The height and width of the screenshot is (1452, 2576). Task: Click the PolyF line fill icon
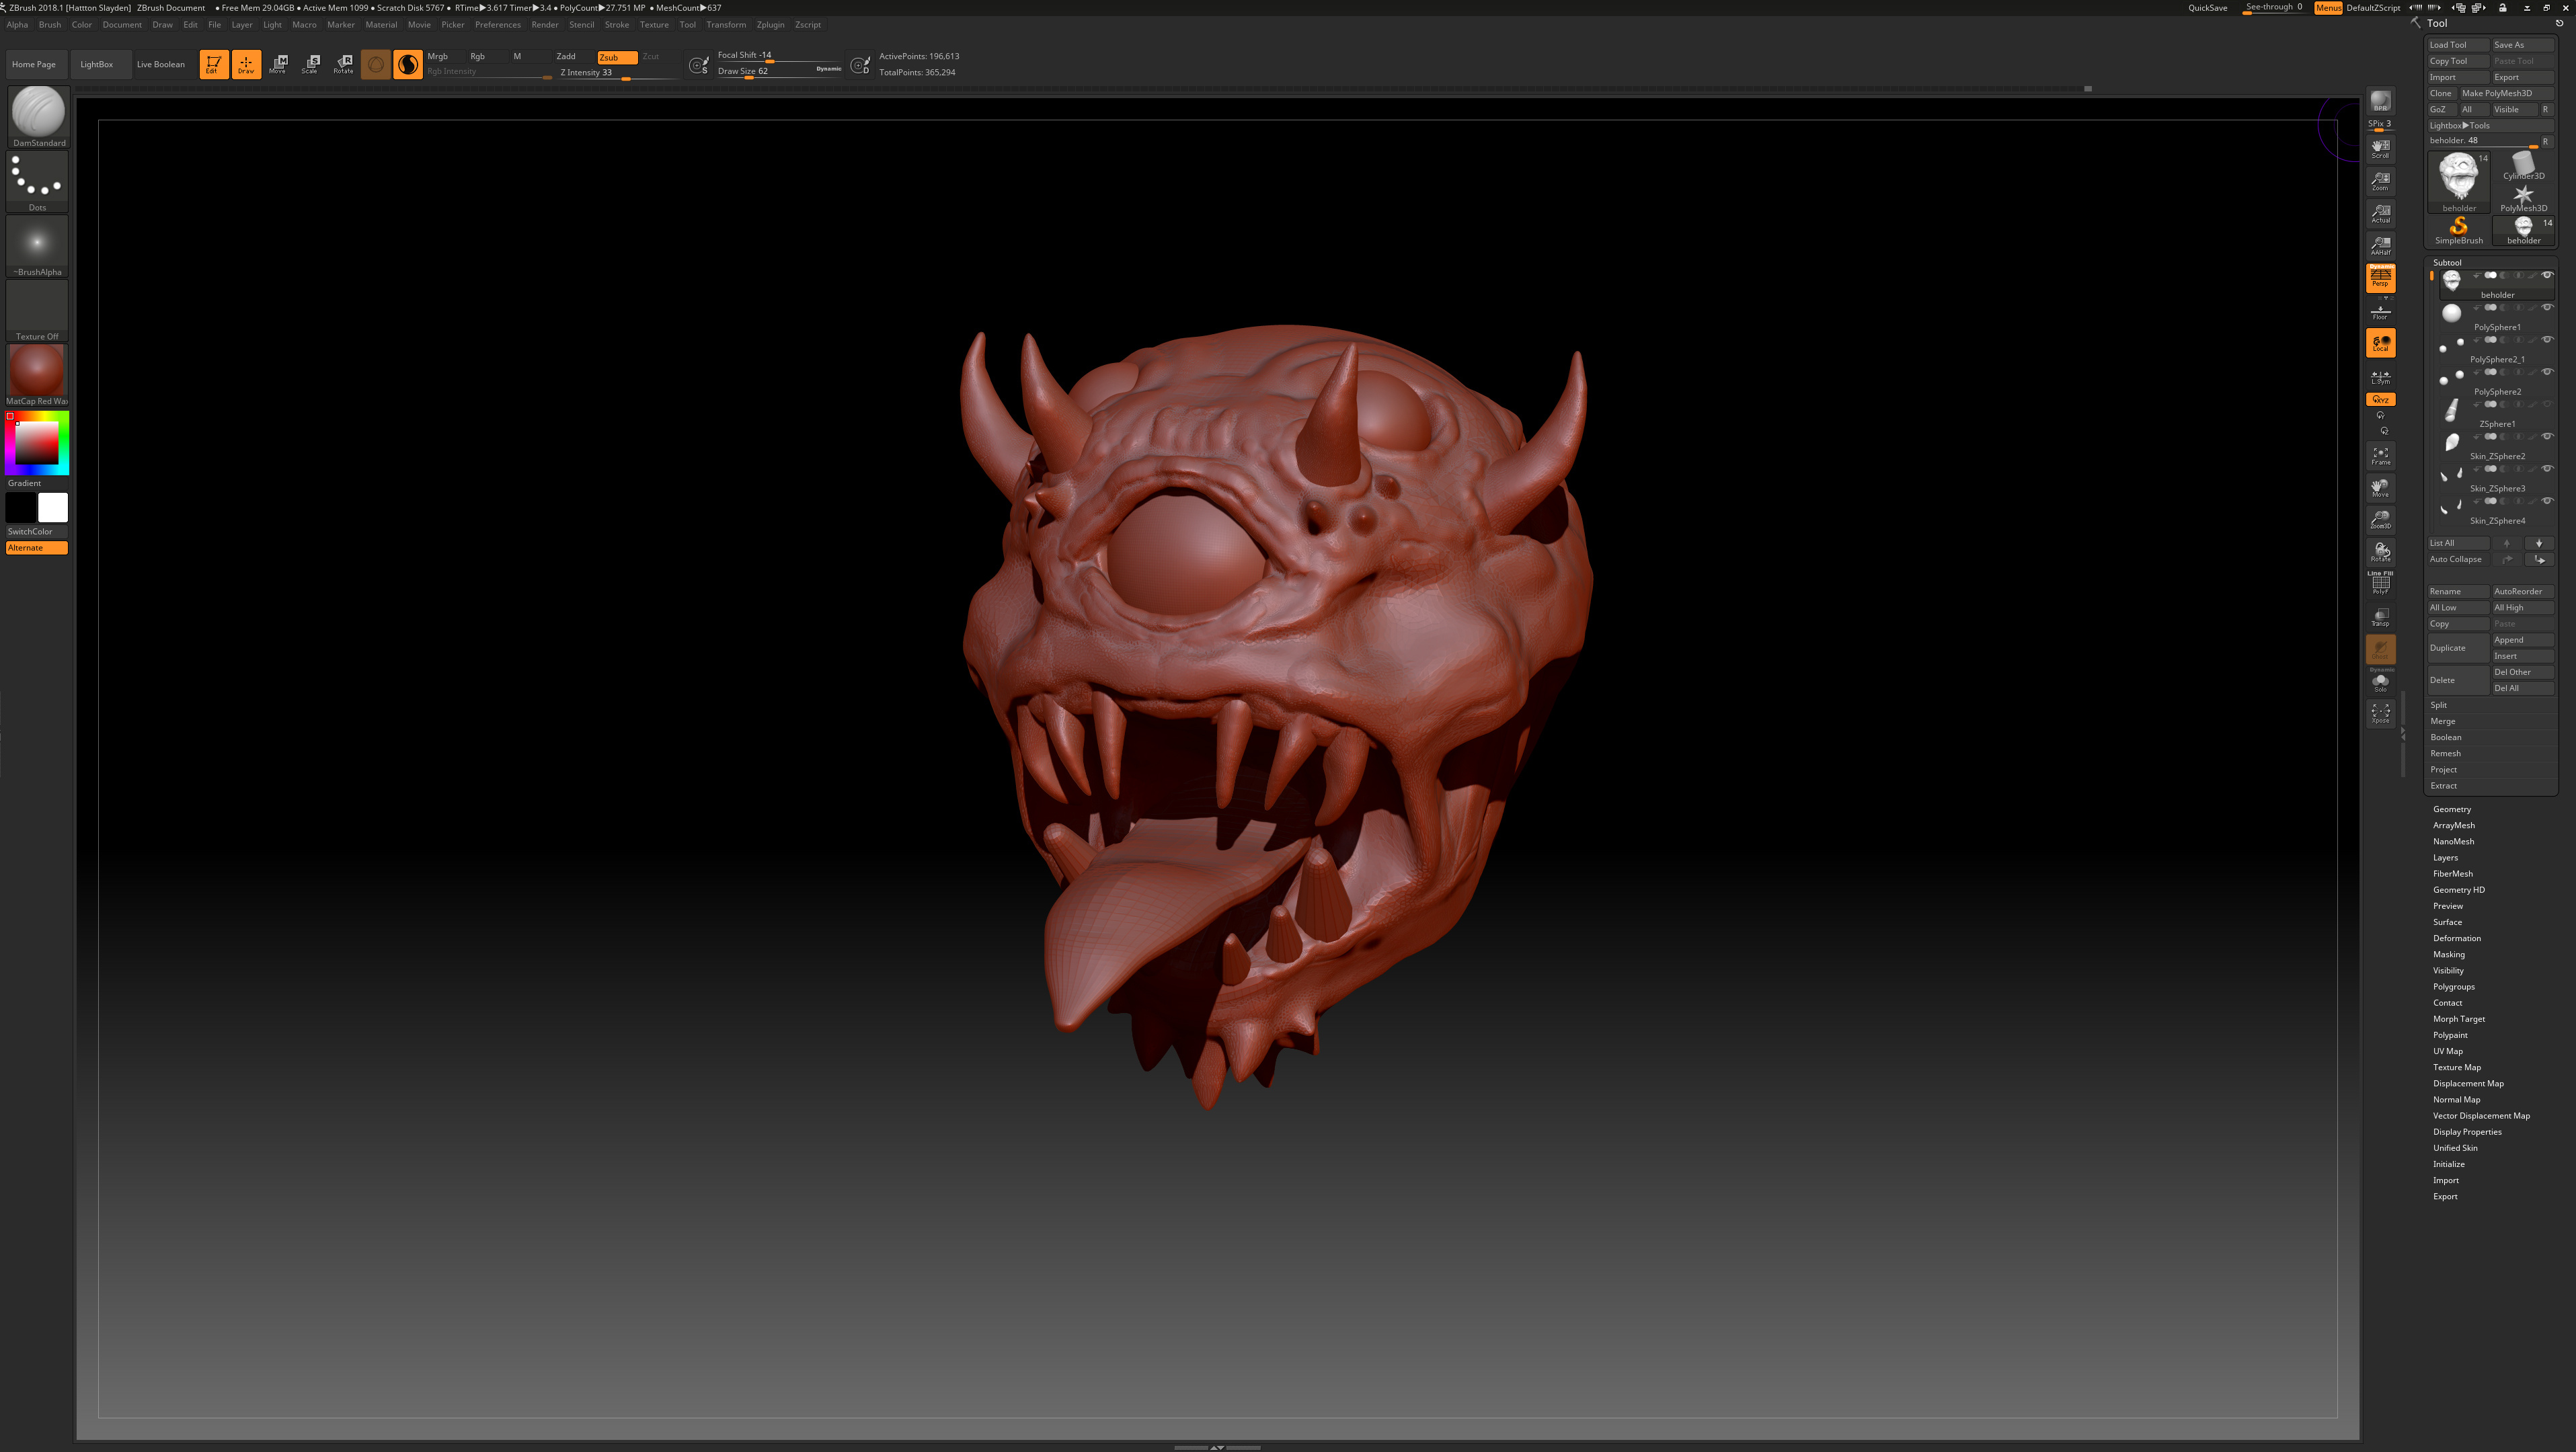pyautogui.click(x=2380, y=583)
